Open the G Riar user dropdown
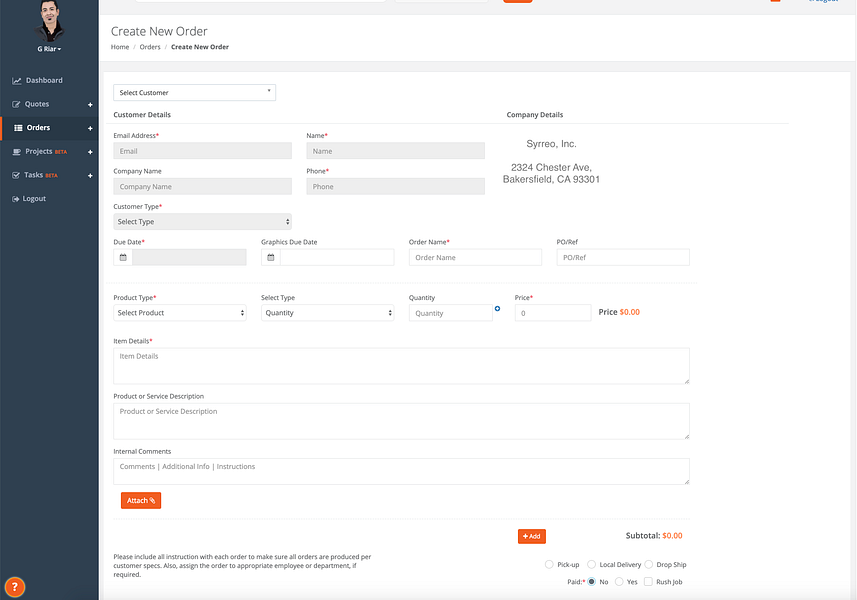The image size is (857, 600). [49, 49]
